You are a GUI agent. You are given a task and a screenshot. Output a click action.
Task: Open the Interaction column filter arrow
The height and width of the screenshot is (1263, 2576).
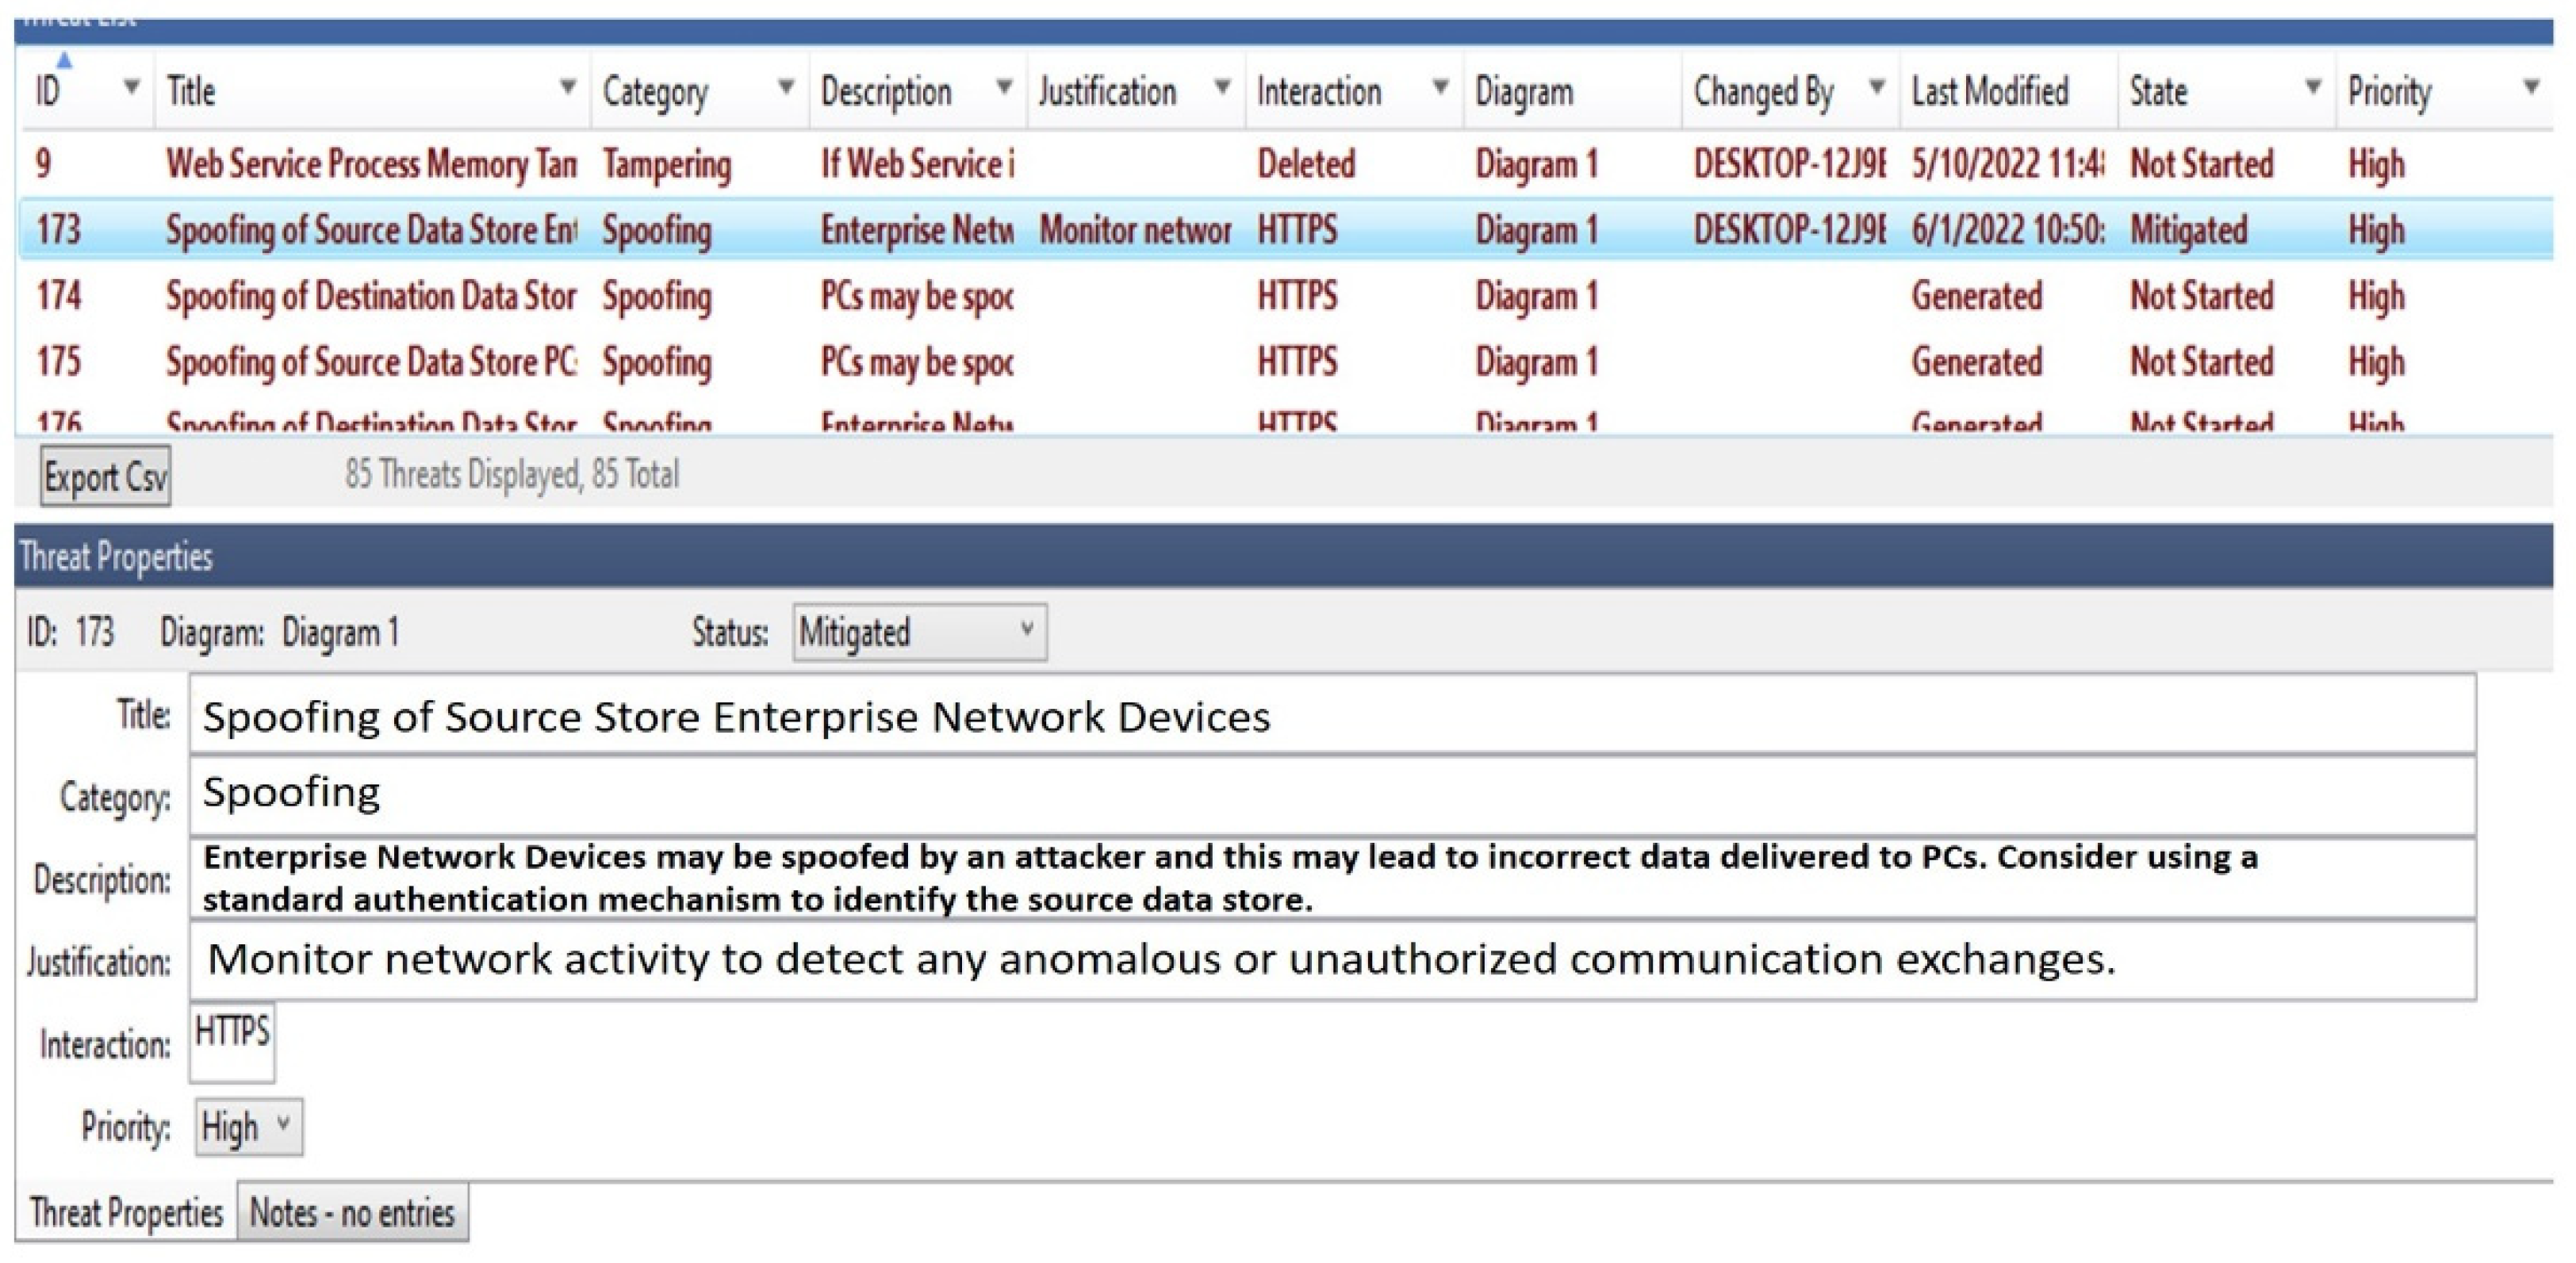click(1440, 87)
